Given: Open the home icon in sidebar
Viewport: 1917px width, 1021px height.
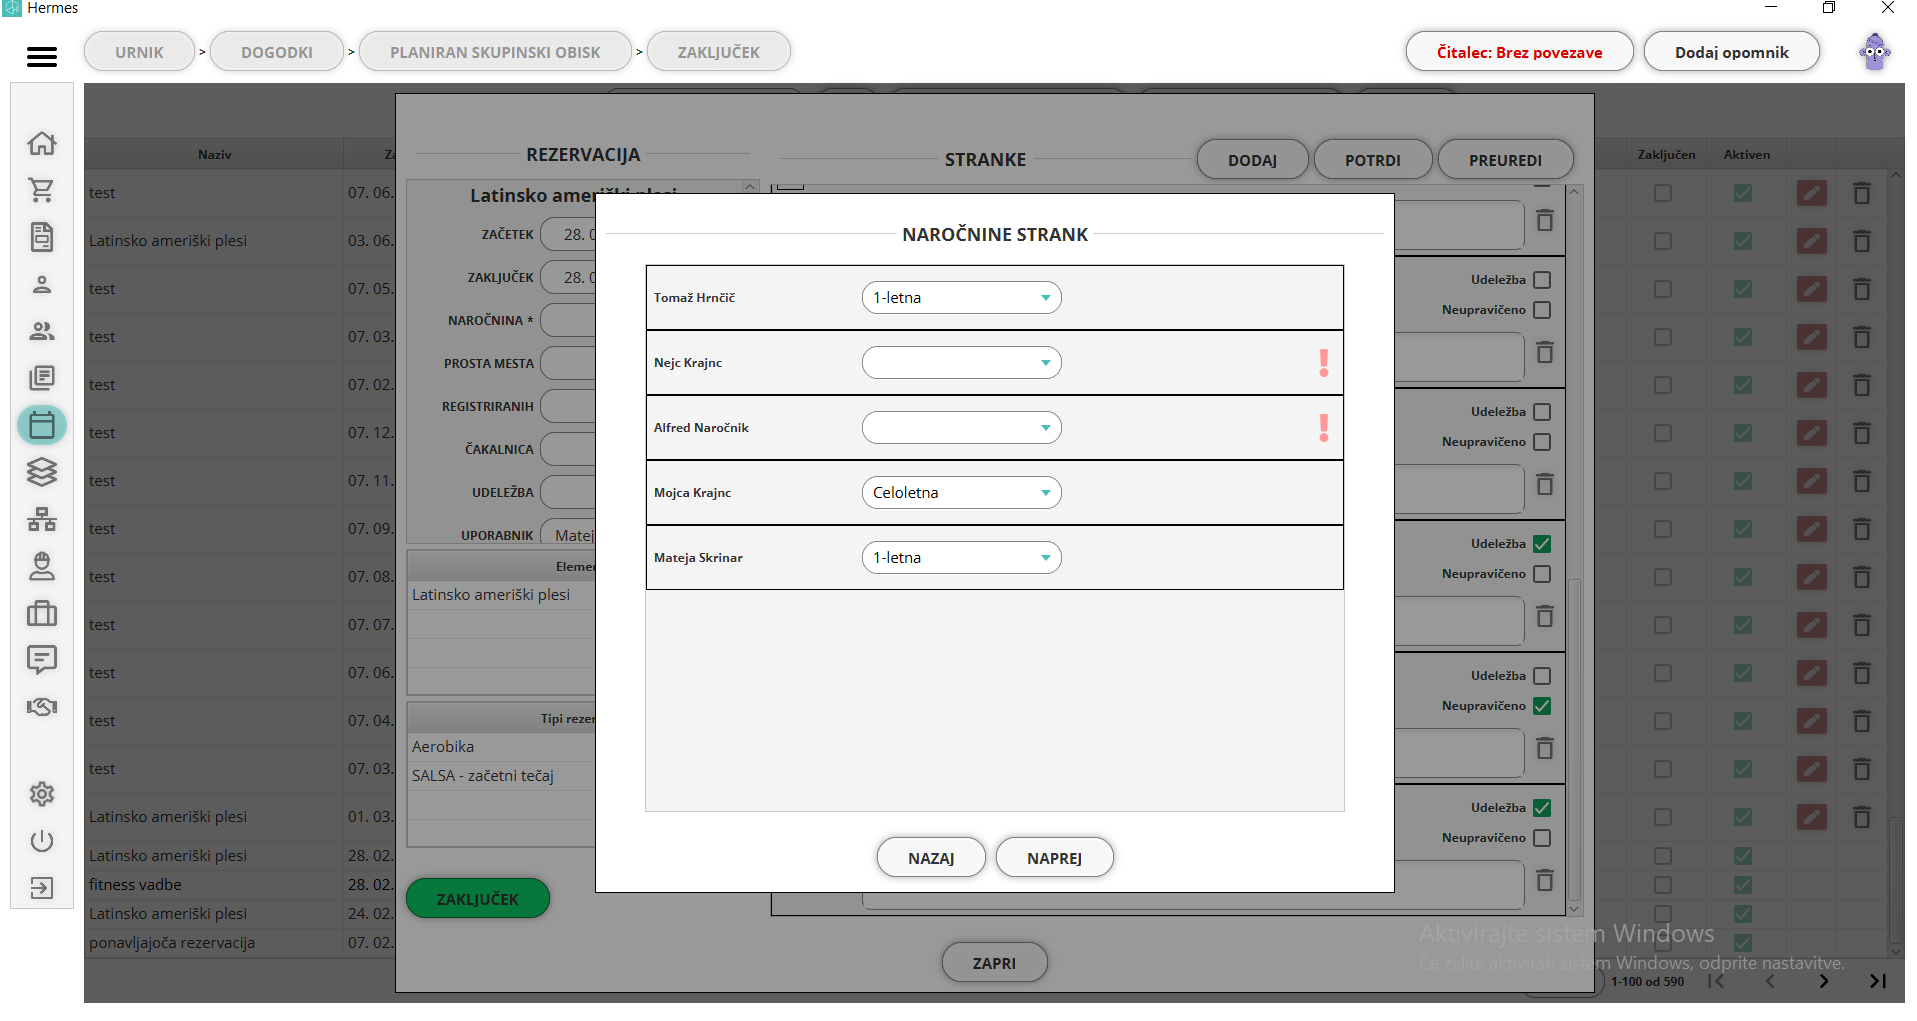Looking at the screenshot, I should 41,143.
